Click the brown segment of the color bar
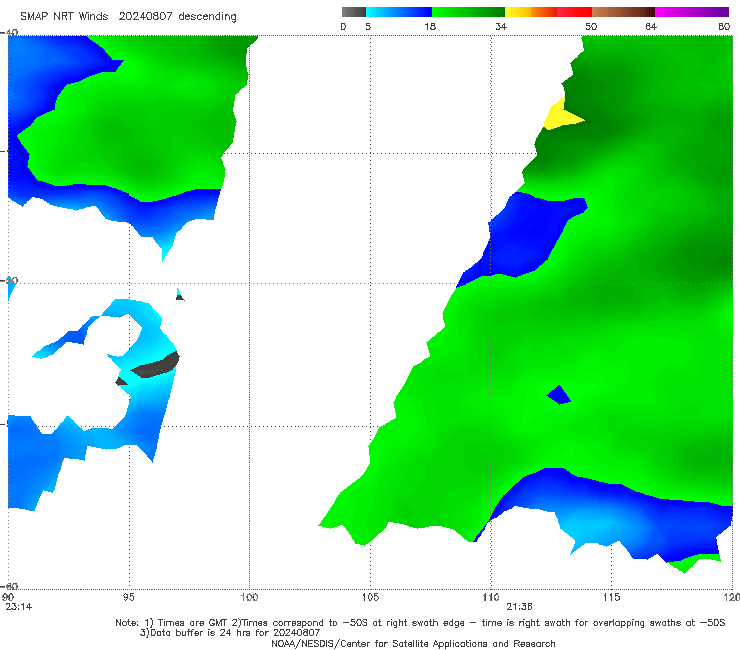The width and height of the screenshot is (740, 650). [x=623, y=12]
